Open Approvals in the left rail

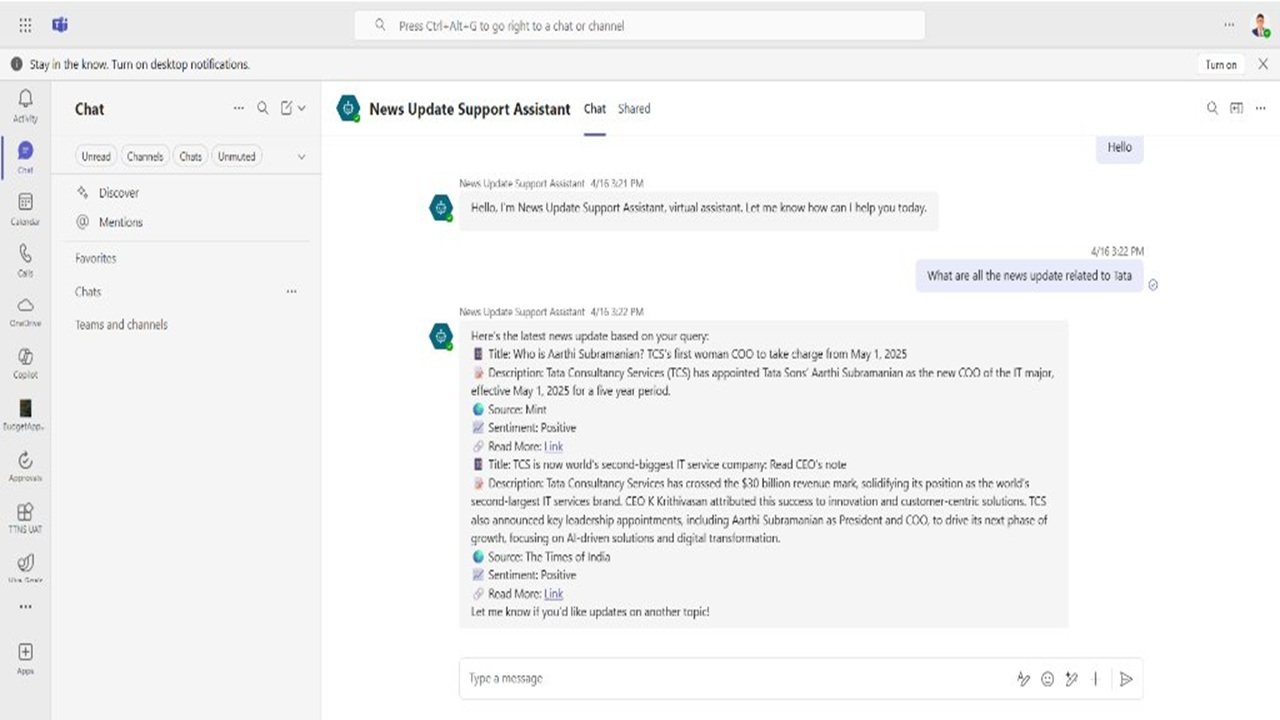tap(25, 467)
